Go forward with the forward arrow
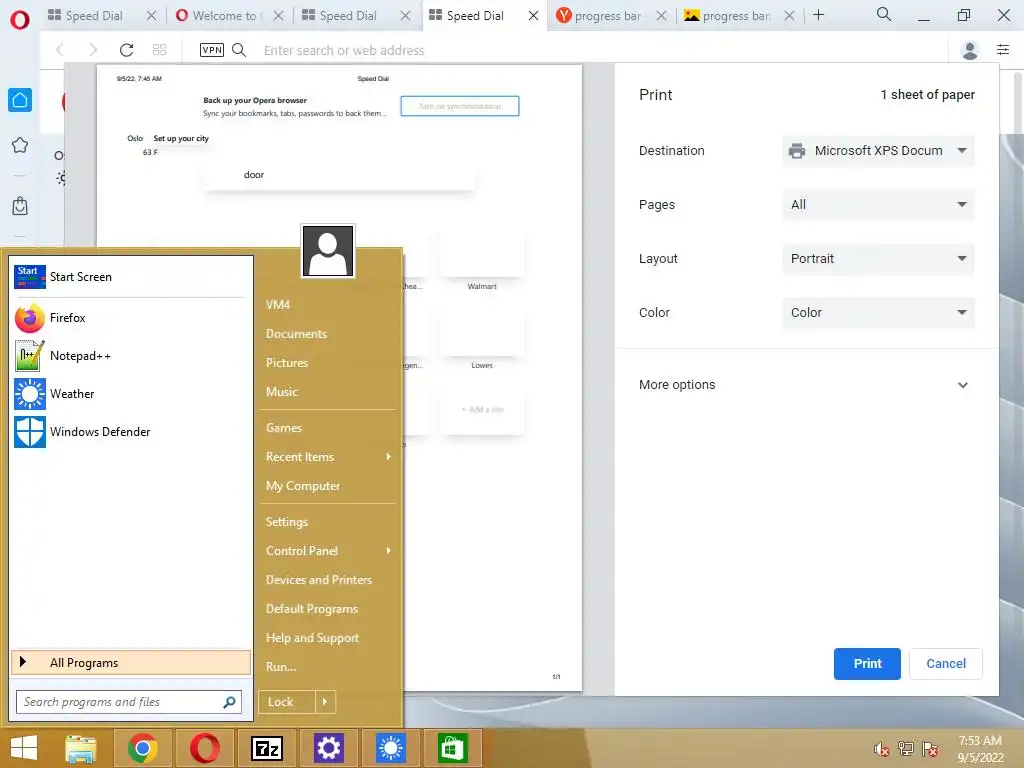Image resolution: width=1024 pixels, height=768 pixels. click(93, 50)
